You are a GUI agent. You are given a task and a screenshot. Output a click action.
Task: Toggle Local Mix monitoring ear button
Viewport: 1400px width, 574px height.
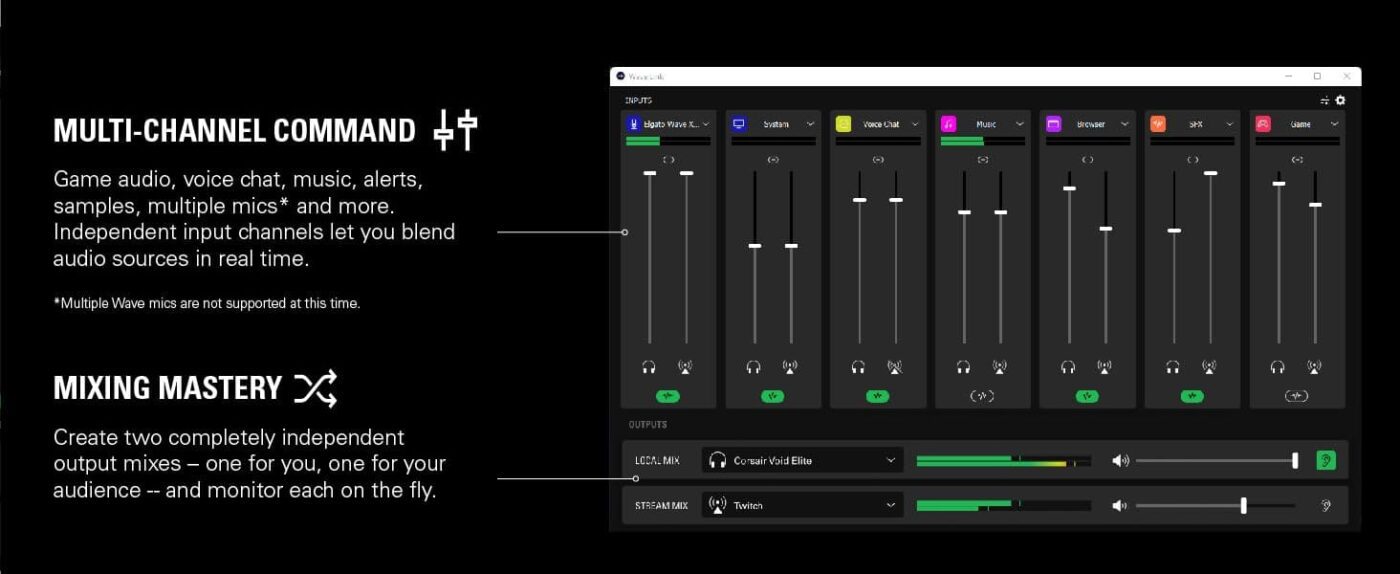click(1326, 460)
